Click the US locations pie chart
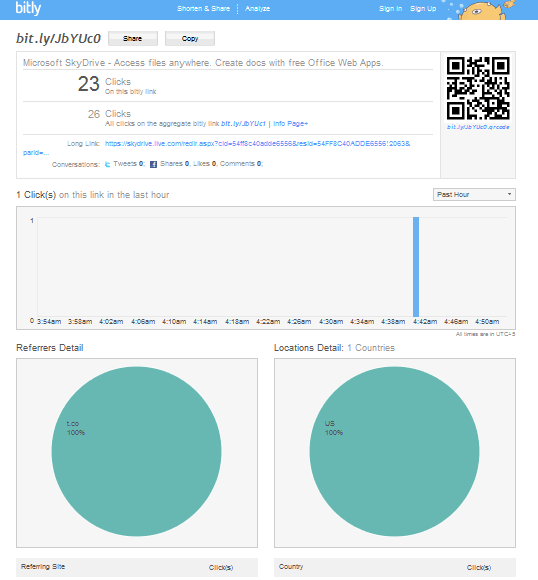The width and height of the screenshot is (538, 580). point(394,451)
